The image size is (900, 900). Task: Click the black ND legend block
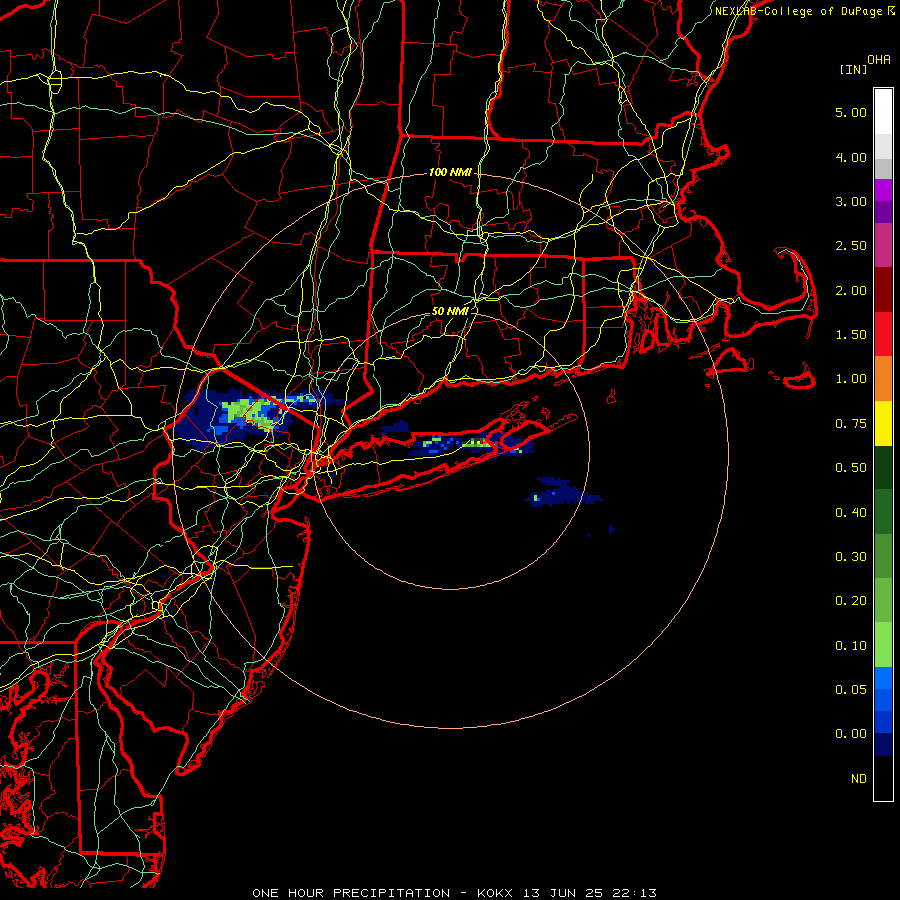(x=883, y=778)
